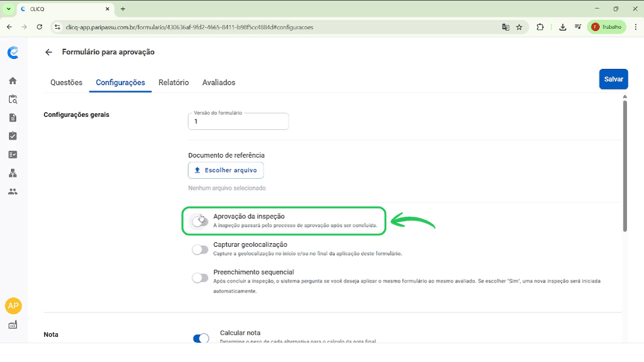Click the translate page icon
644x362 pixels.
pos(506,27)
